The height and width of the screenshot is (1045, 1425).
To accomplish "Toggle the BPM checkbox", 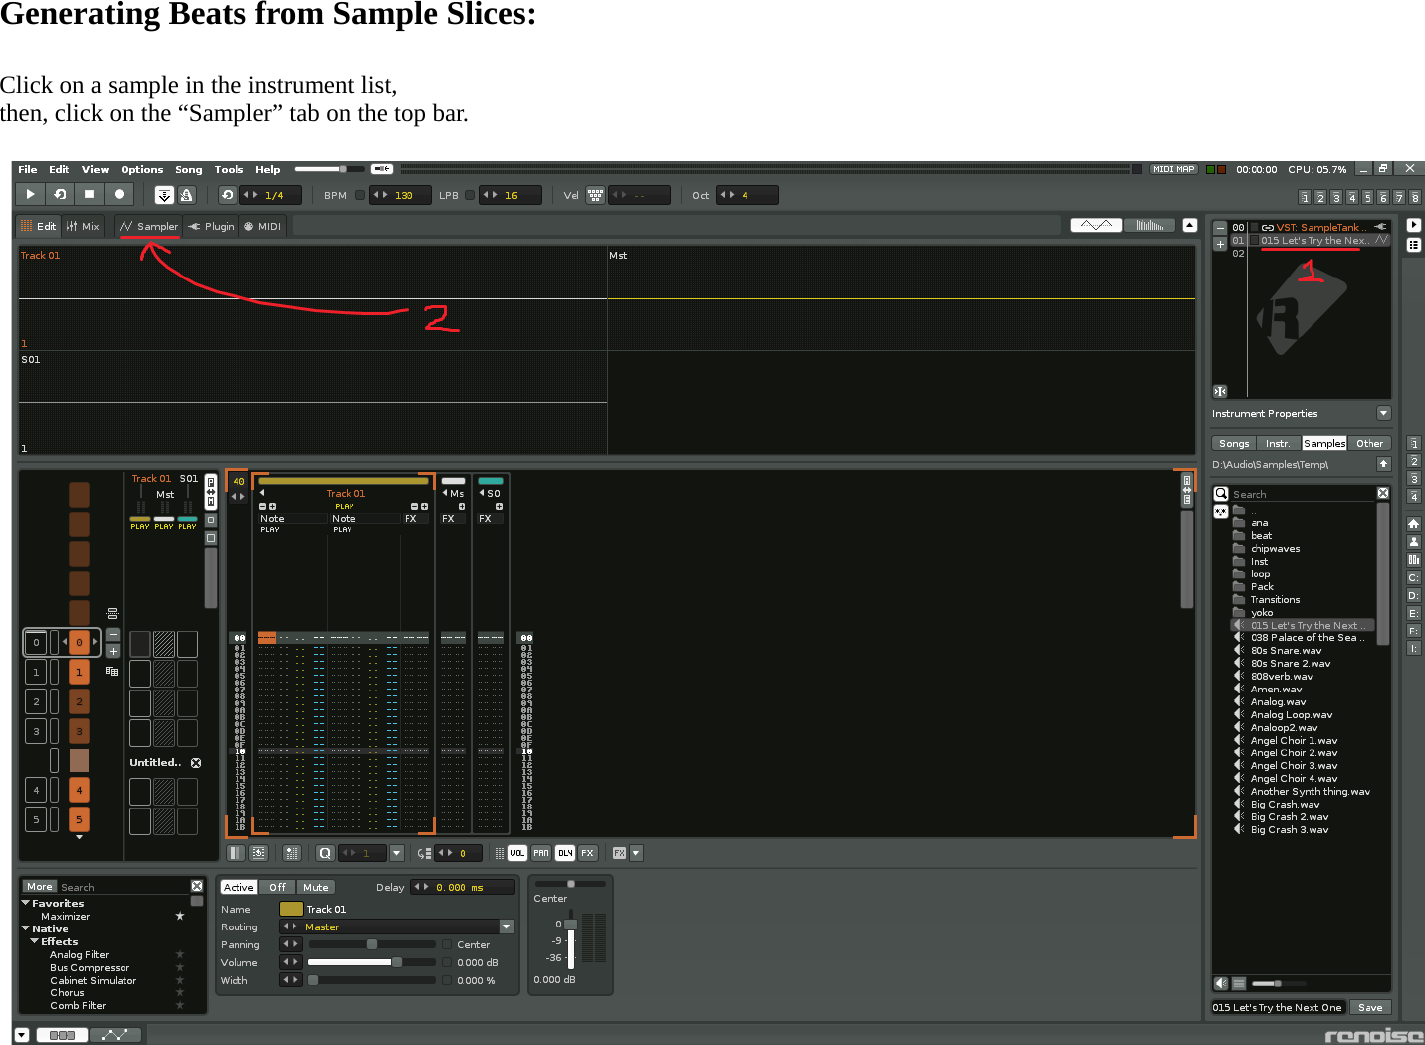I will pyautogui.click(x=360, y=195).
